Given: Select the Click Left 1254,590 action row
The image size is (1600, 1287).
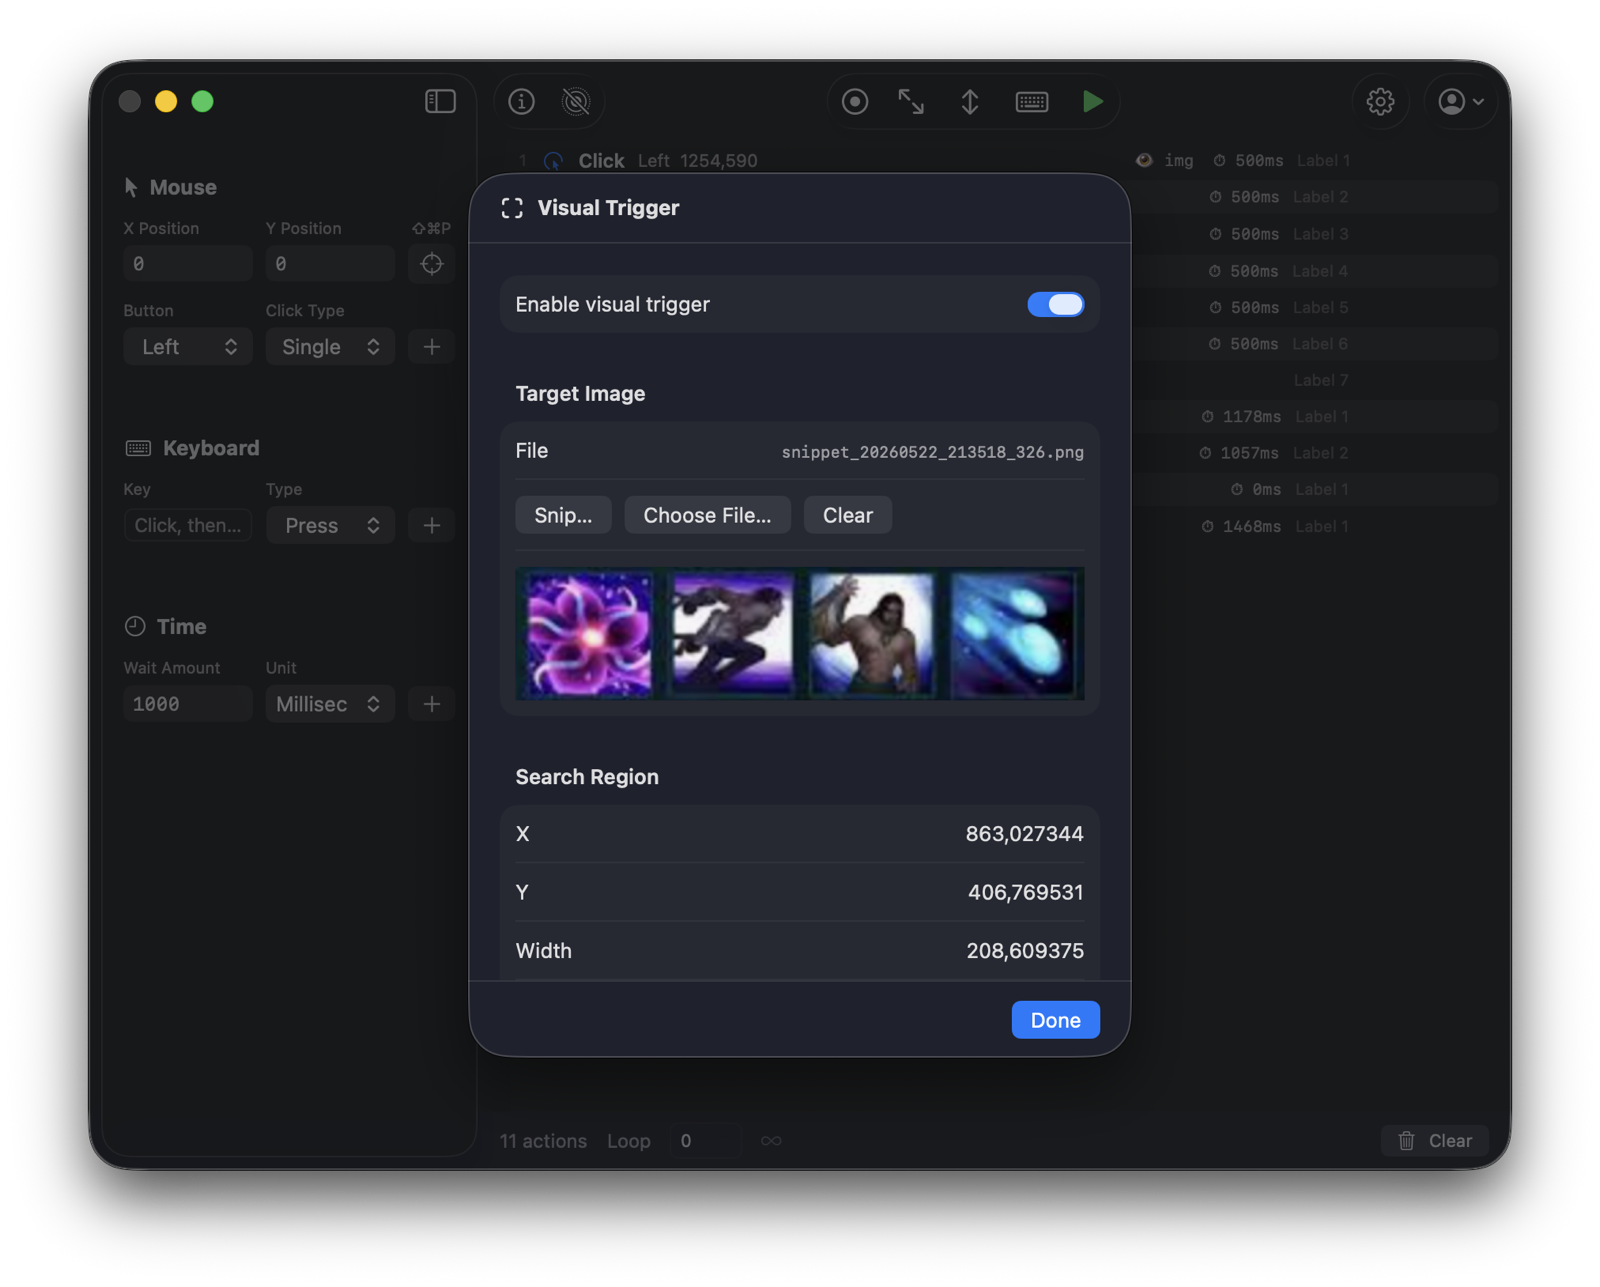Looking at the screenshot, I should click(x=998, y=160).
